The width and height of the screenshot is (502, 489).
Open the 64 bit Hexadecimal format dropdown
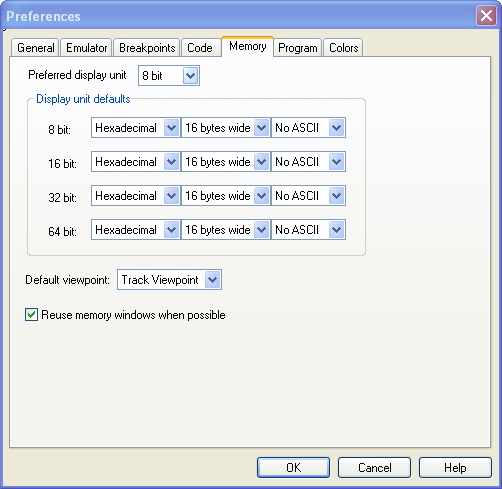click(136, 230)
